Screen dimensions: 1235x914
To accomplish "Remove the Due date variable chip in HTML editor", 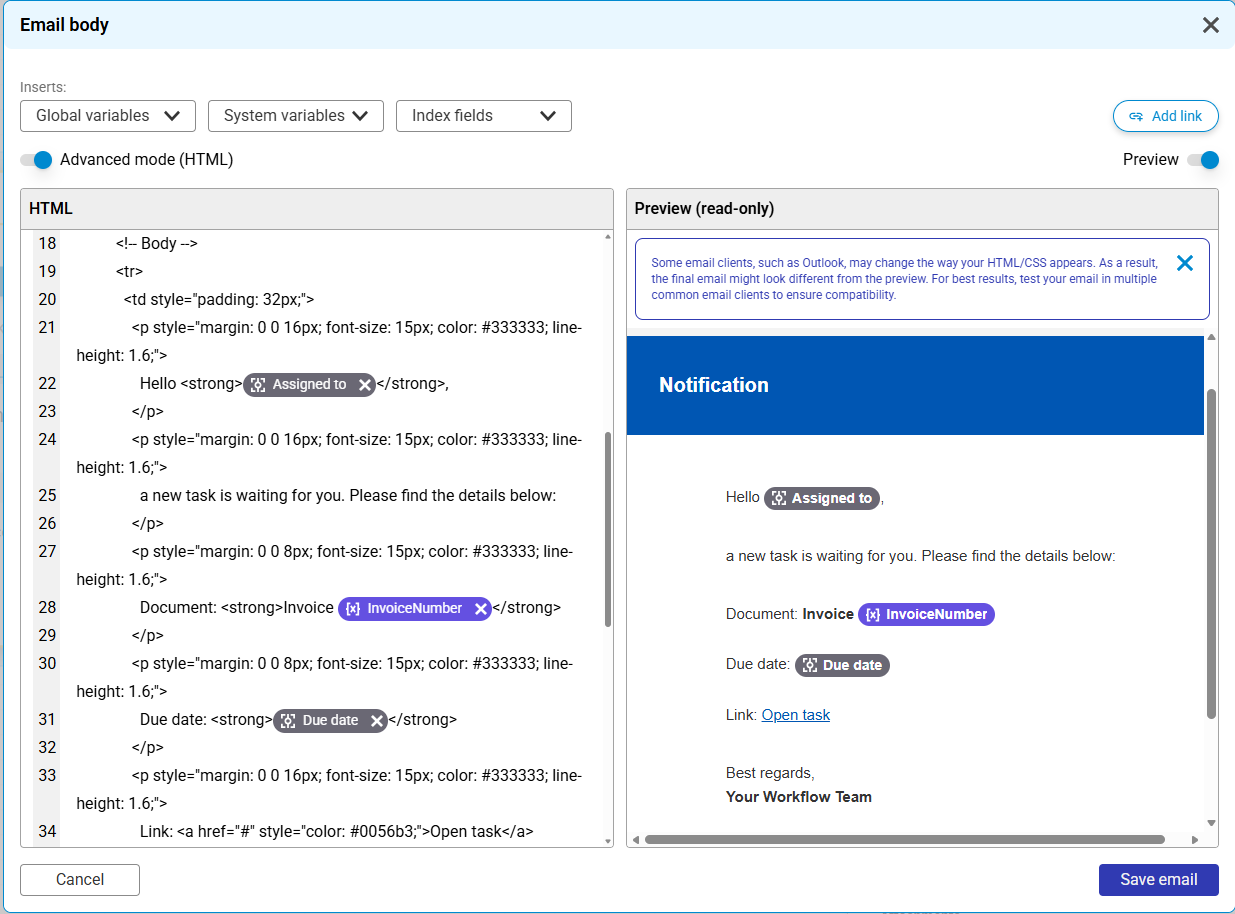I will tap(377, 721).
